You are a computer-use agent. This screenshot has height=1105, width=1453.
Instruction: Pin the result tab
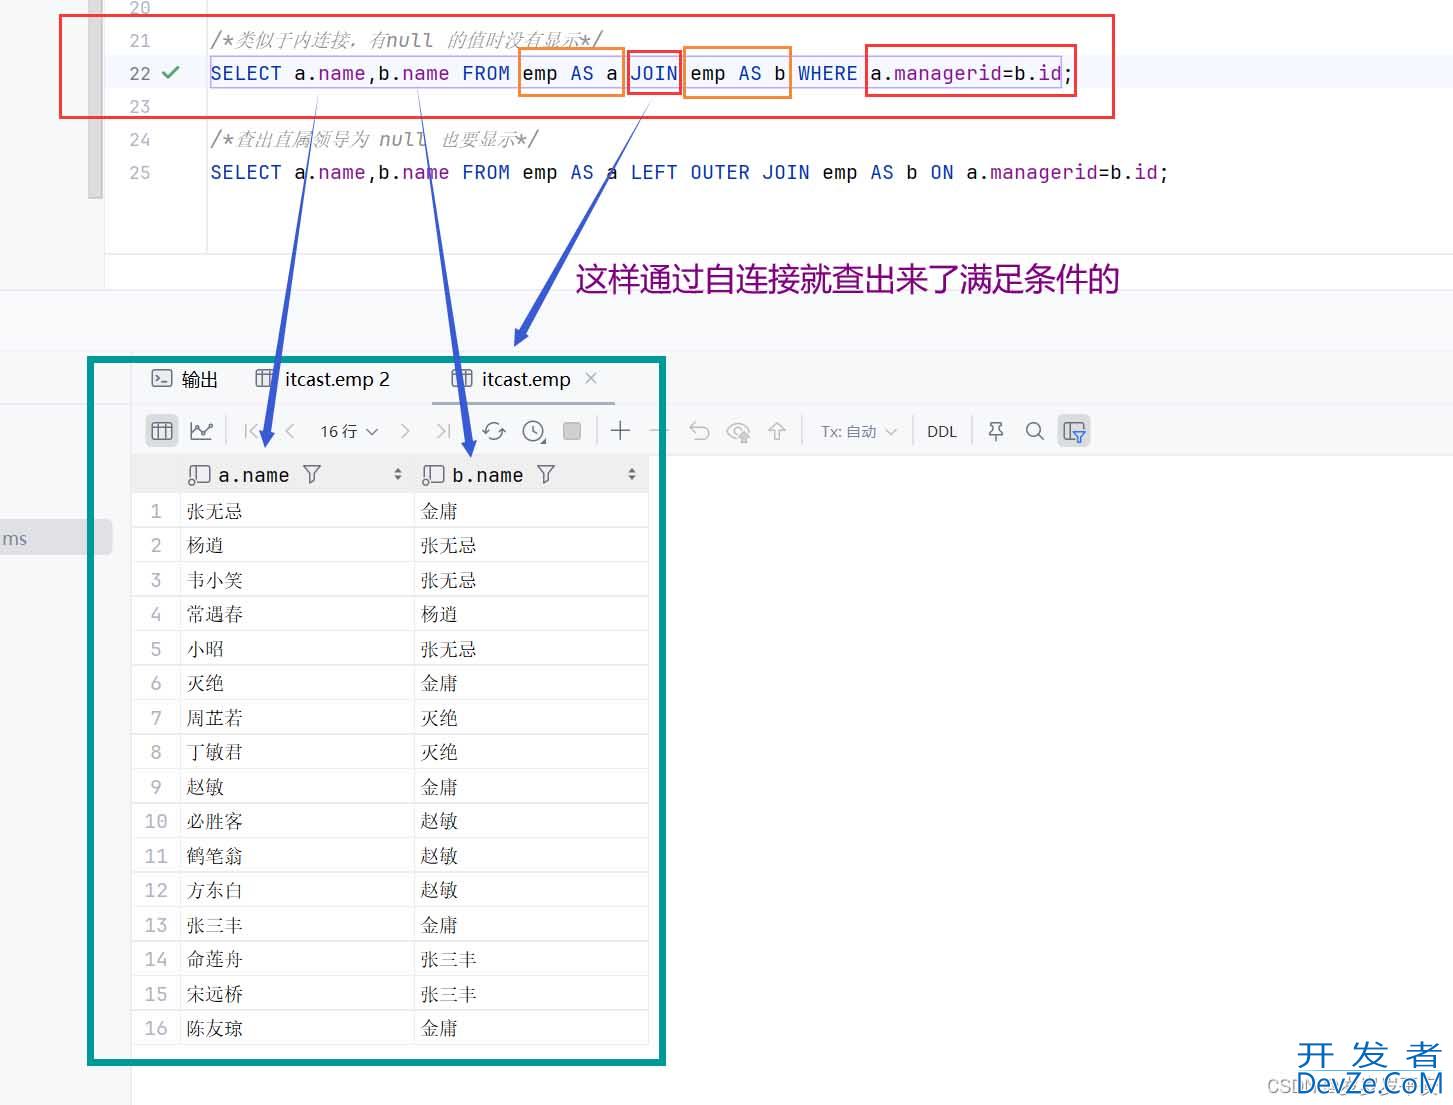pyautogui.click(x=996, y=431)
